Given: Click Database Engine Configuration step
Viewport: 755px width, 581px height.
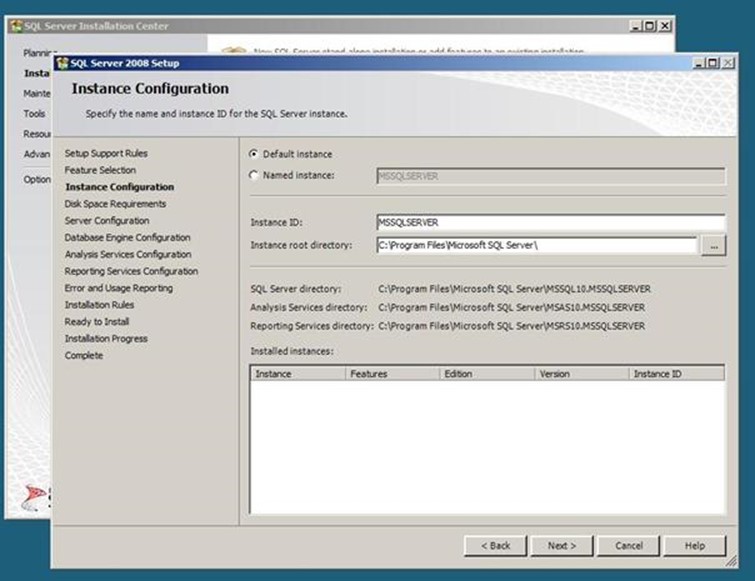Looking at the screenshot, I should coord(128,237).
